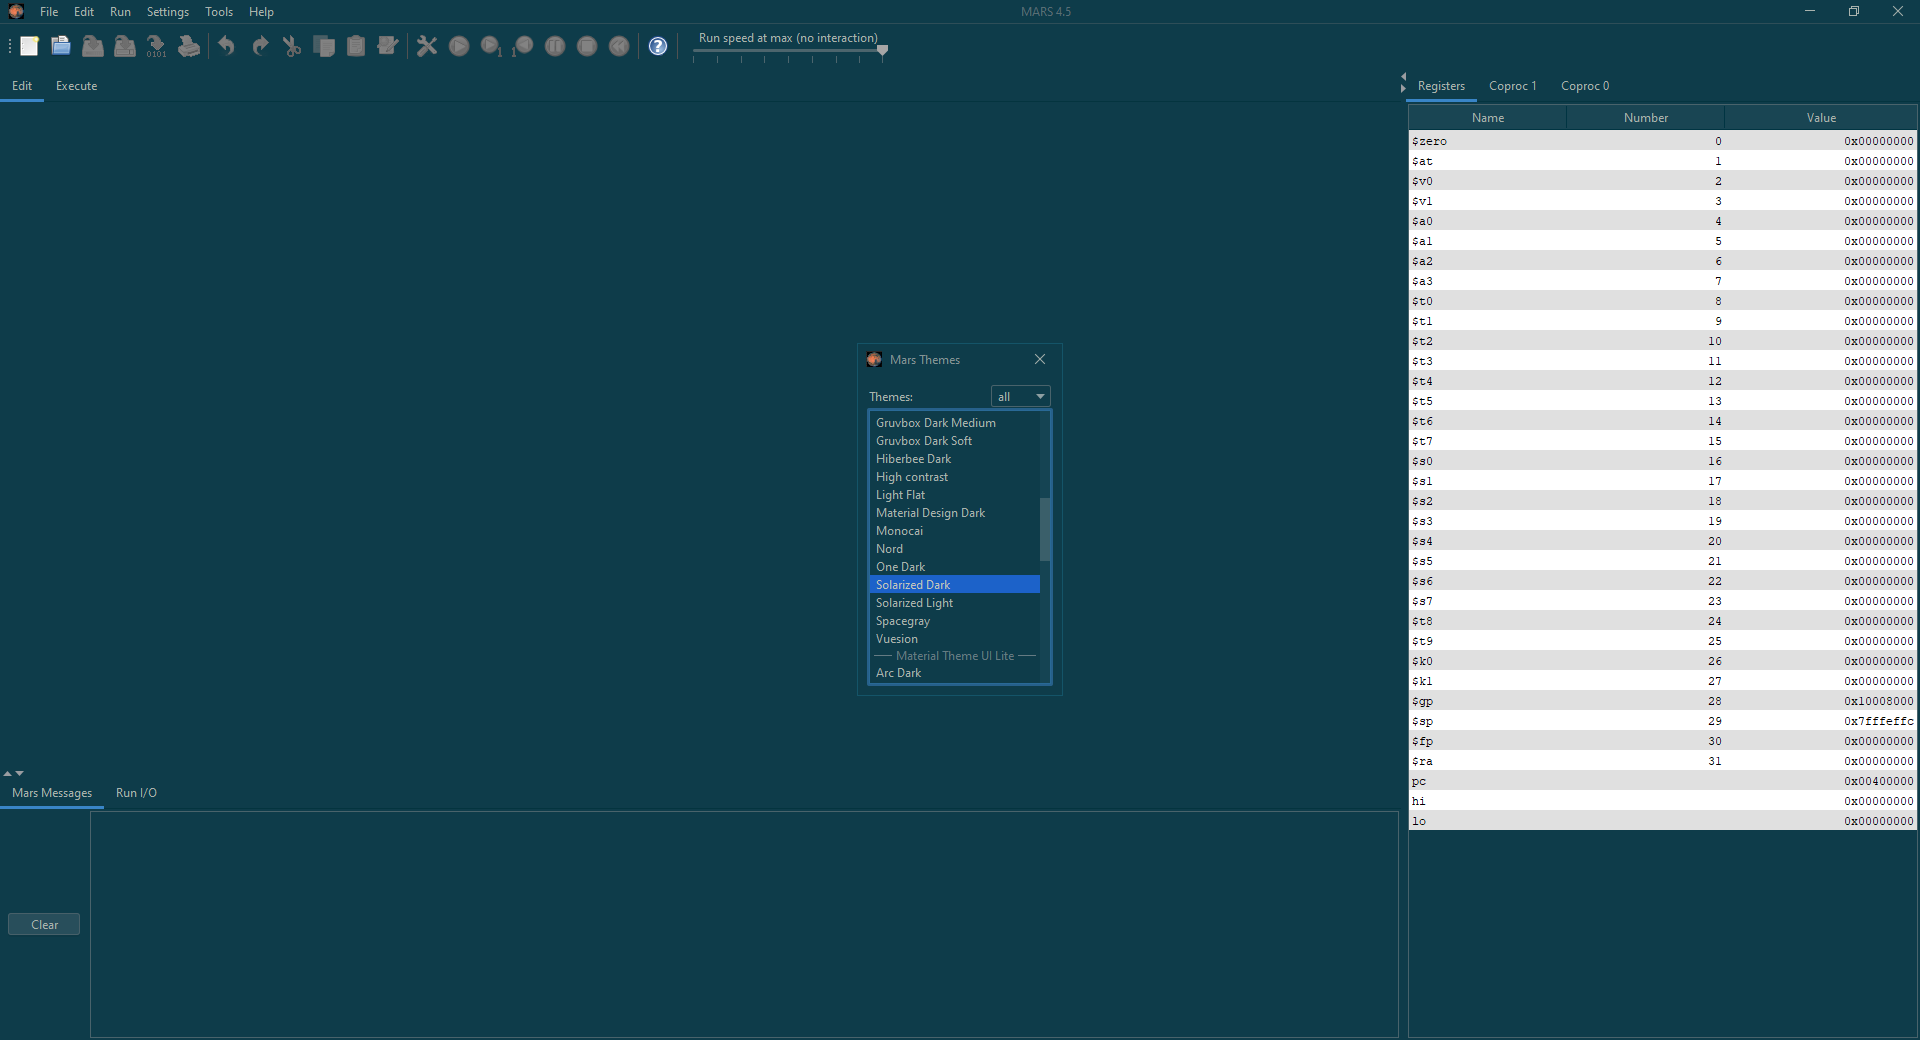Select Monocai theme
The image size is (1920, 1040).
[954, 531]
